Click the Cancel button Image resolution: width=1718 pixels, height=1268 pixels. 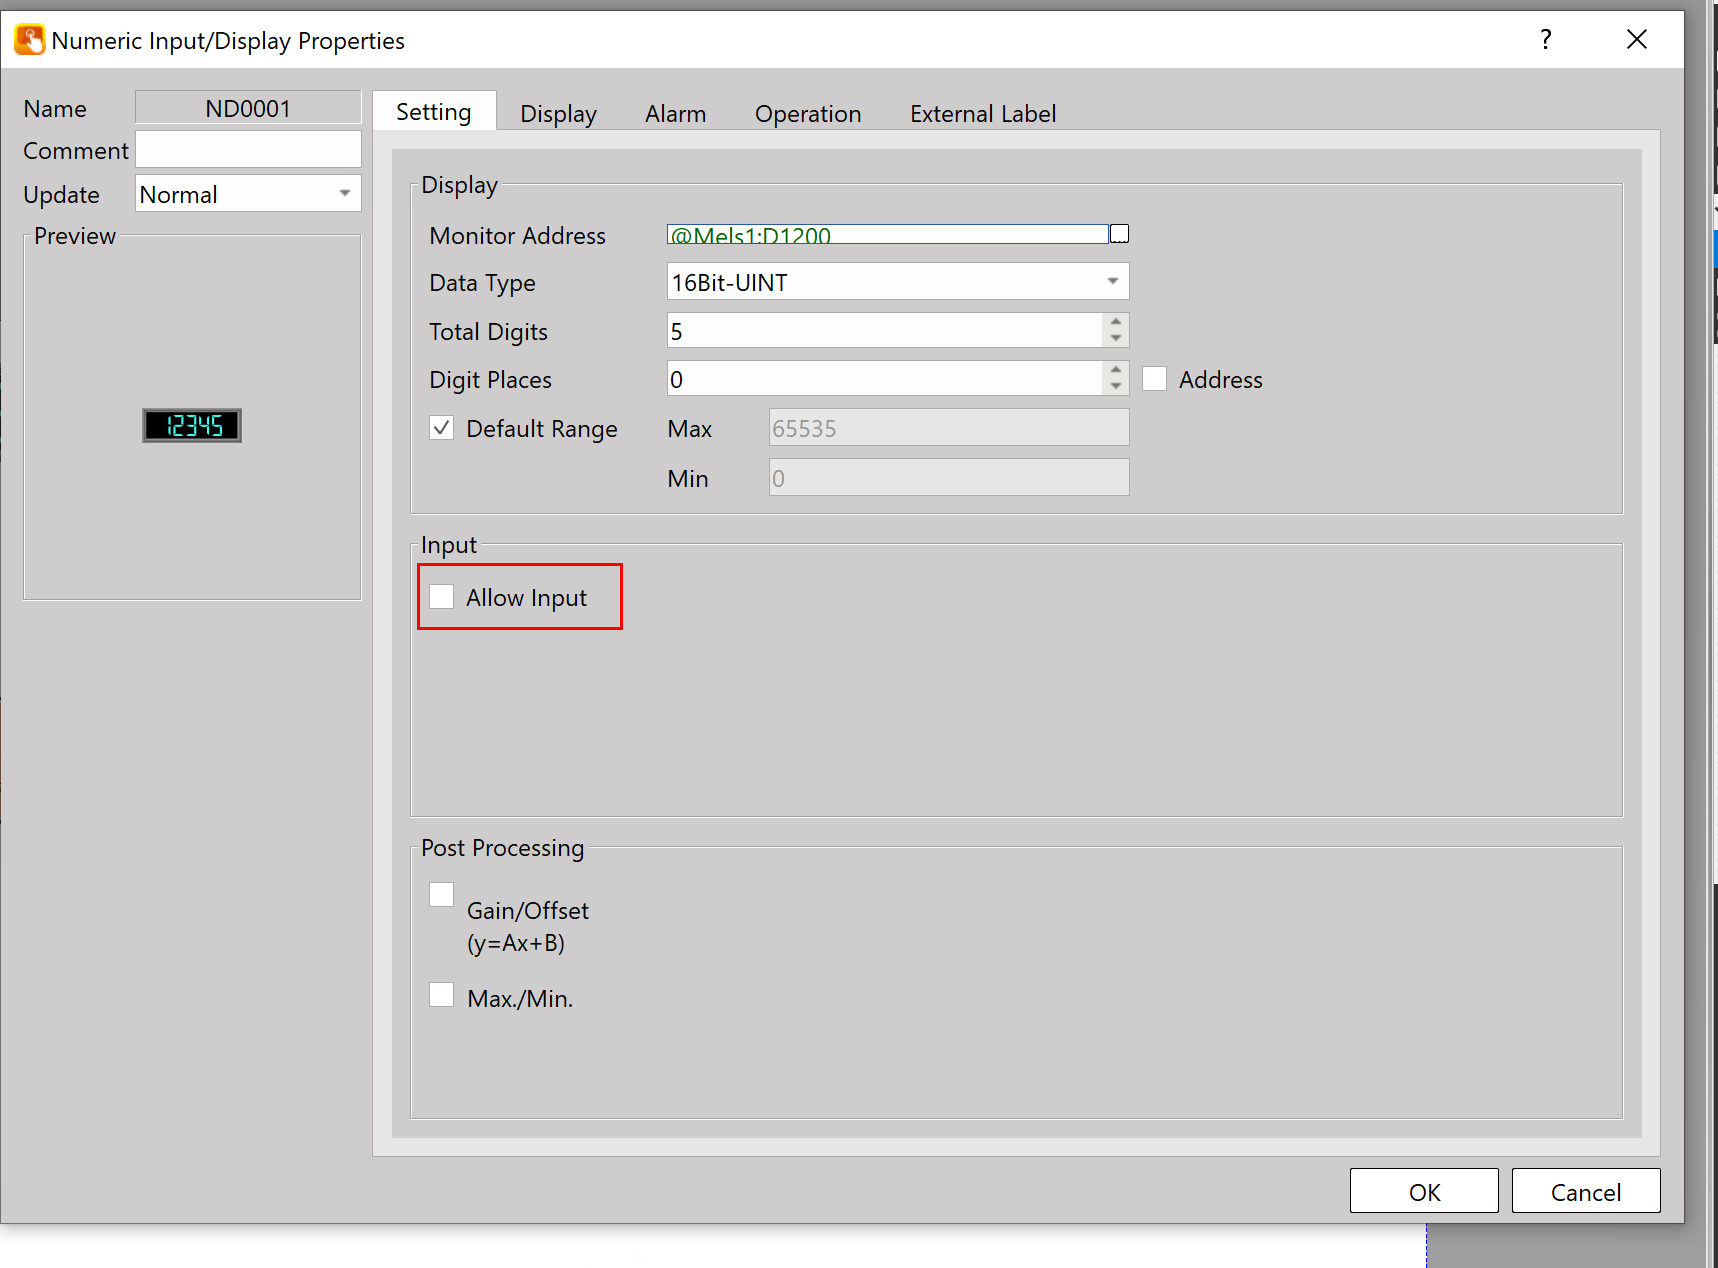click(1585, 1191)
